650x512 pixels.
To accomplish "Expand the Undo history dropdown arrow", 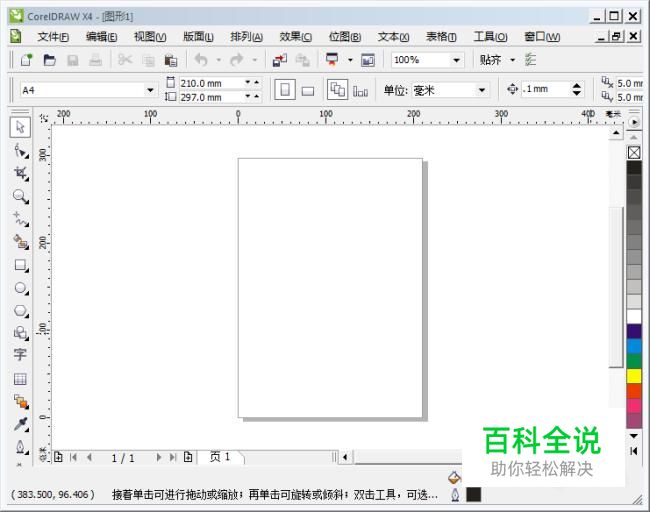I will coord(218,60).
